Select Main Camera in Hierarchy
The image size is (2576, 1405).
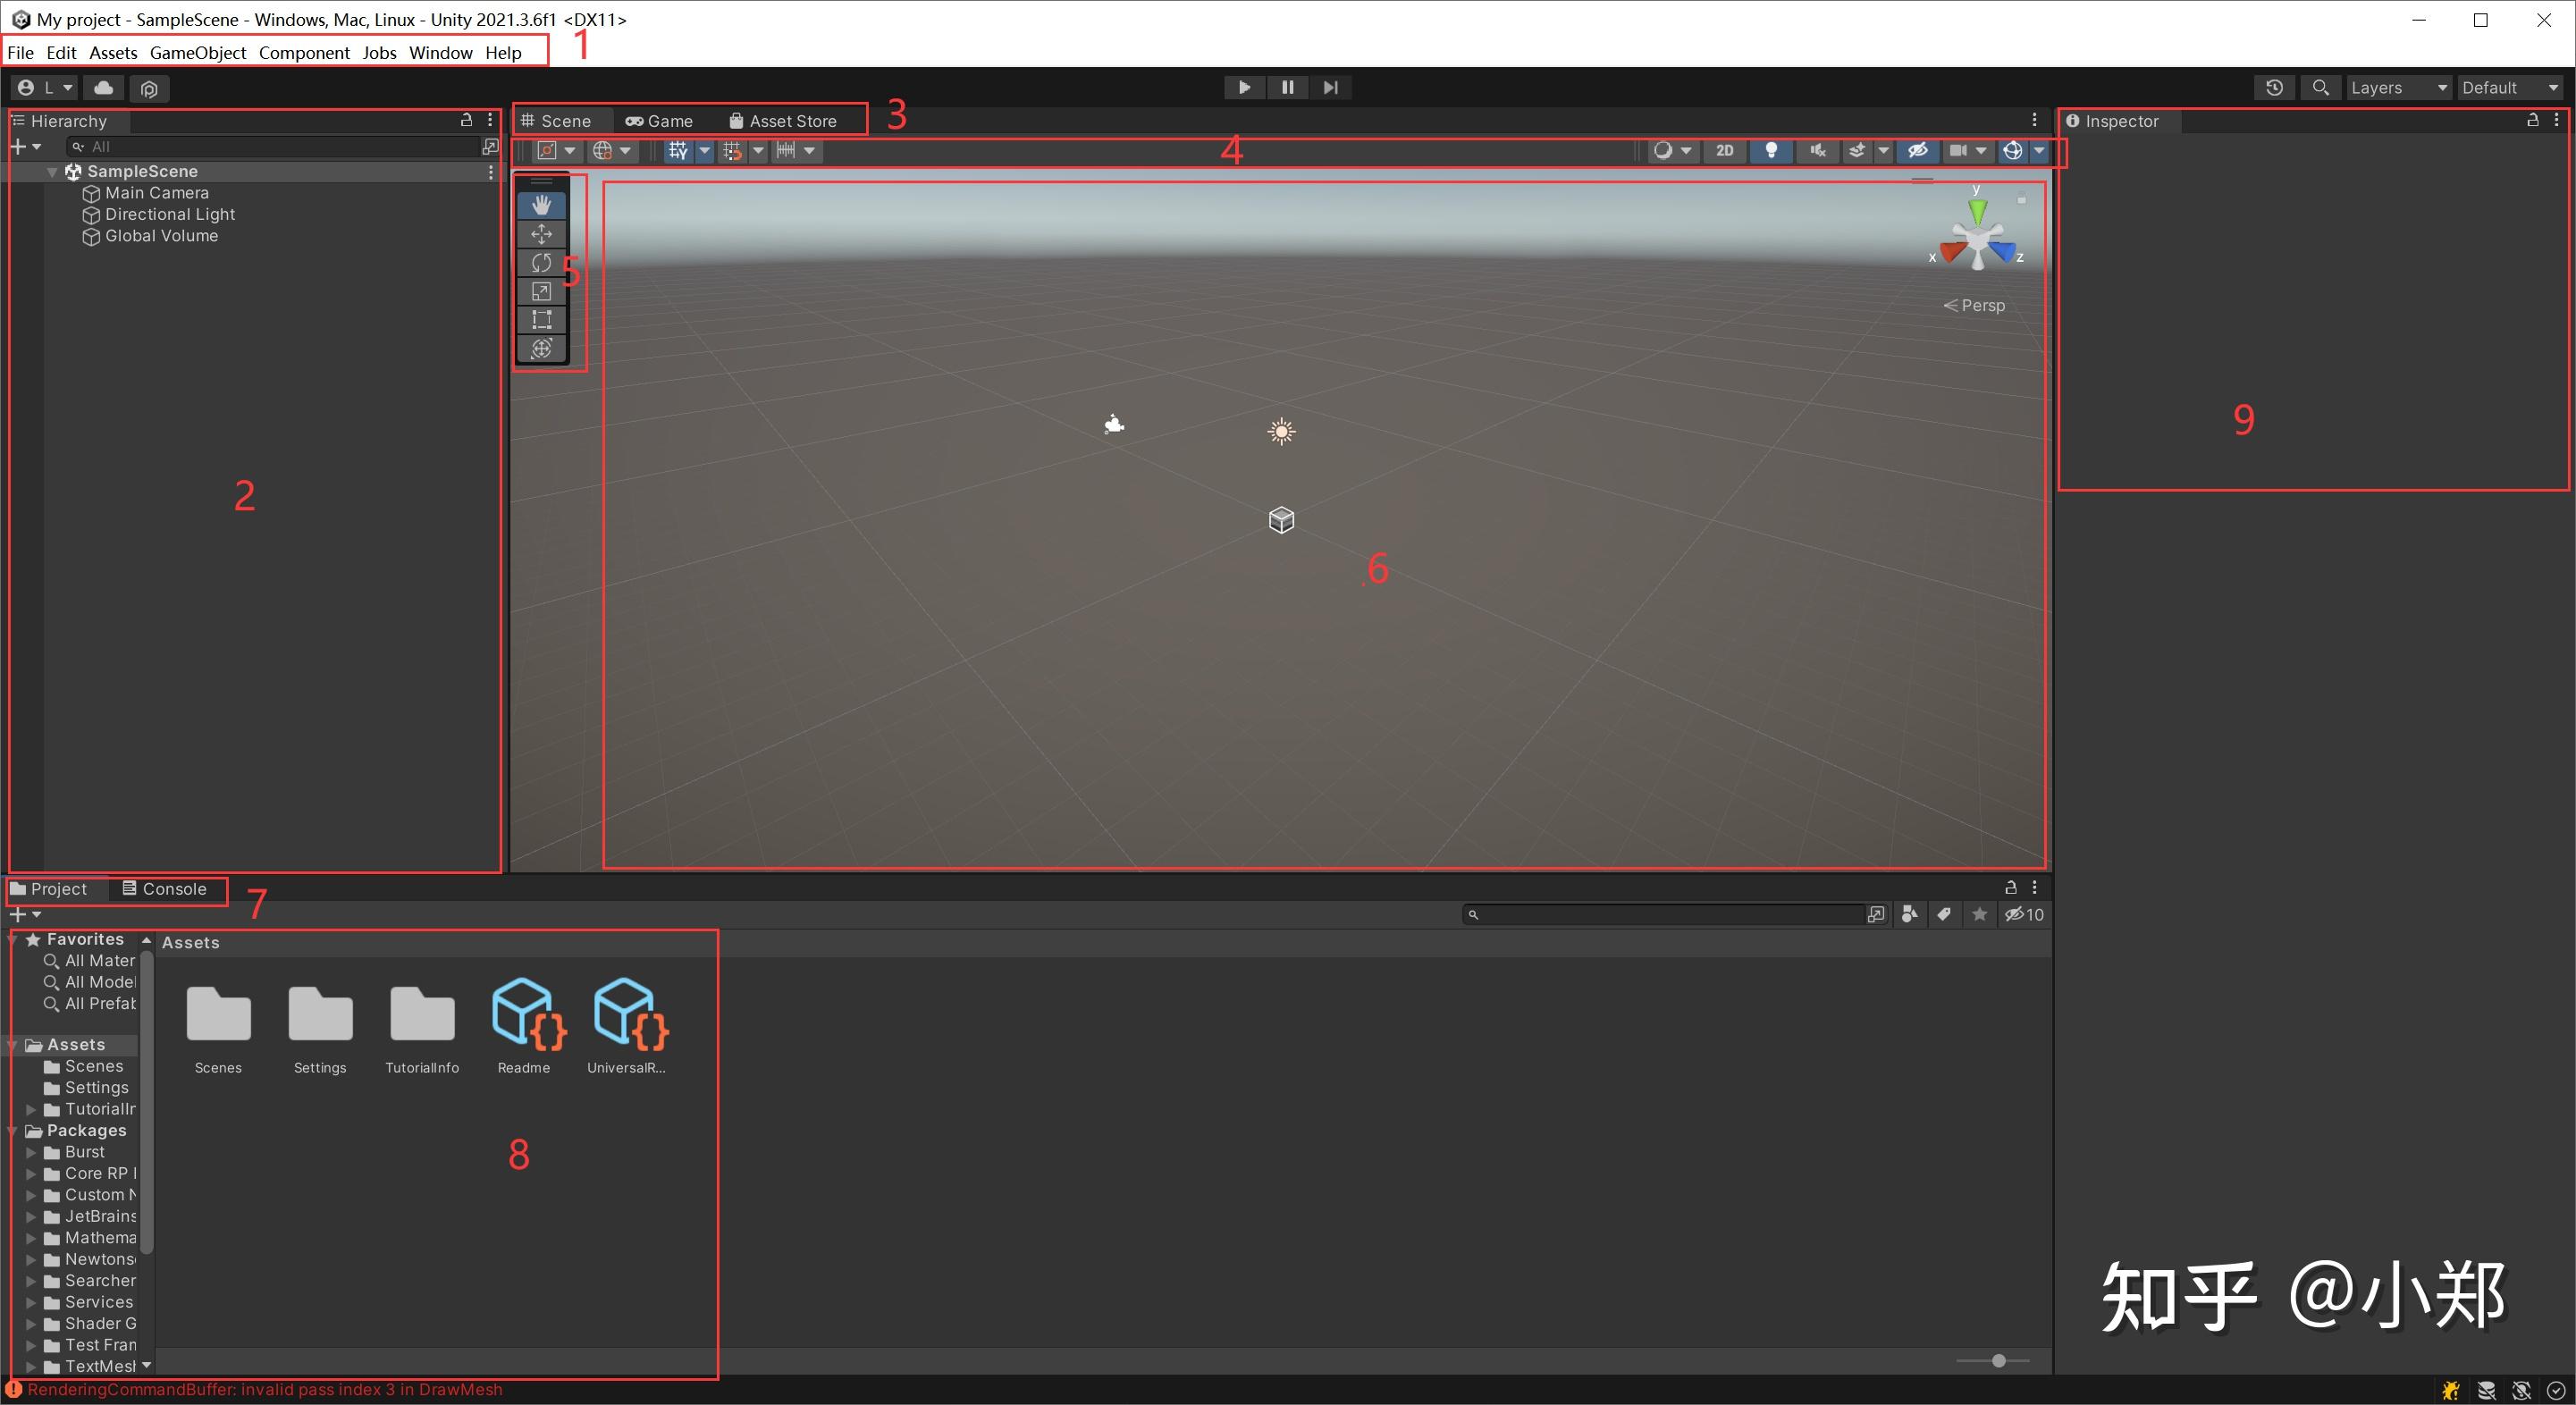click(156, 193)
